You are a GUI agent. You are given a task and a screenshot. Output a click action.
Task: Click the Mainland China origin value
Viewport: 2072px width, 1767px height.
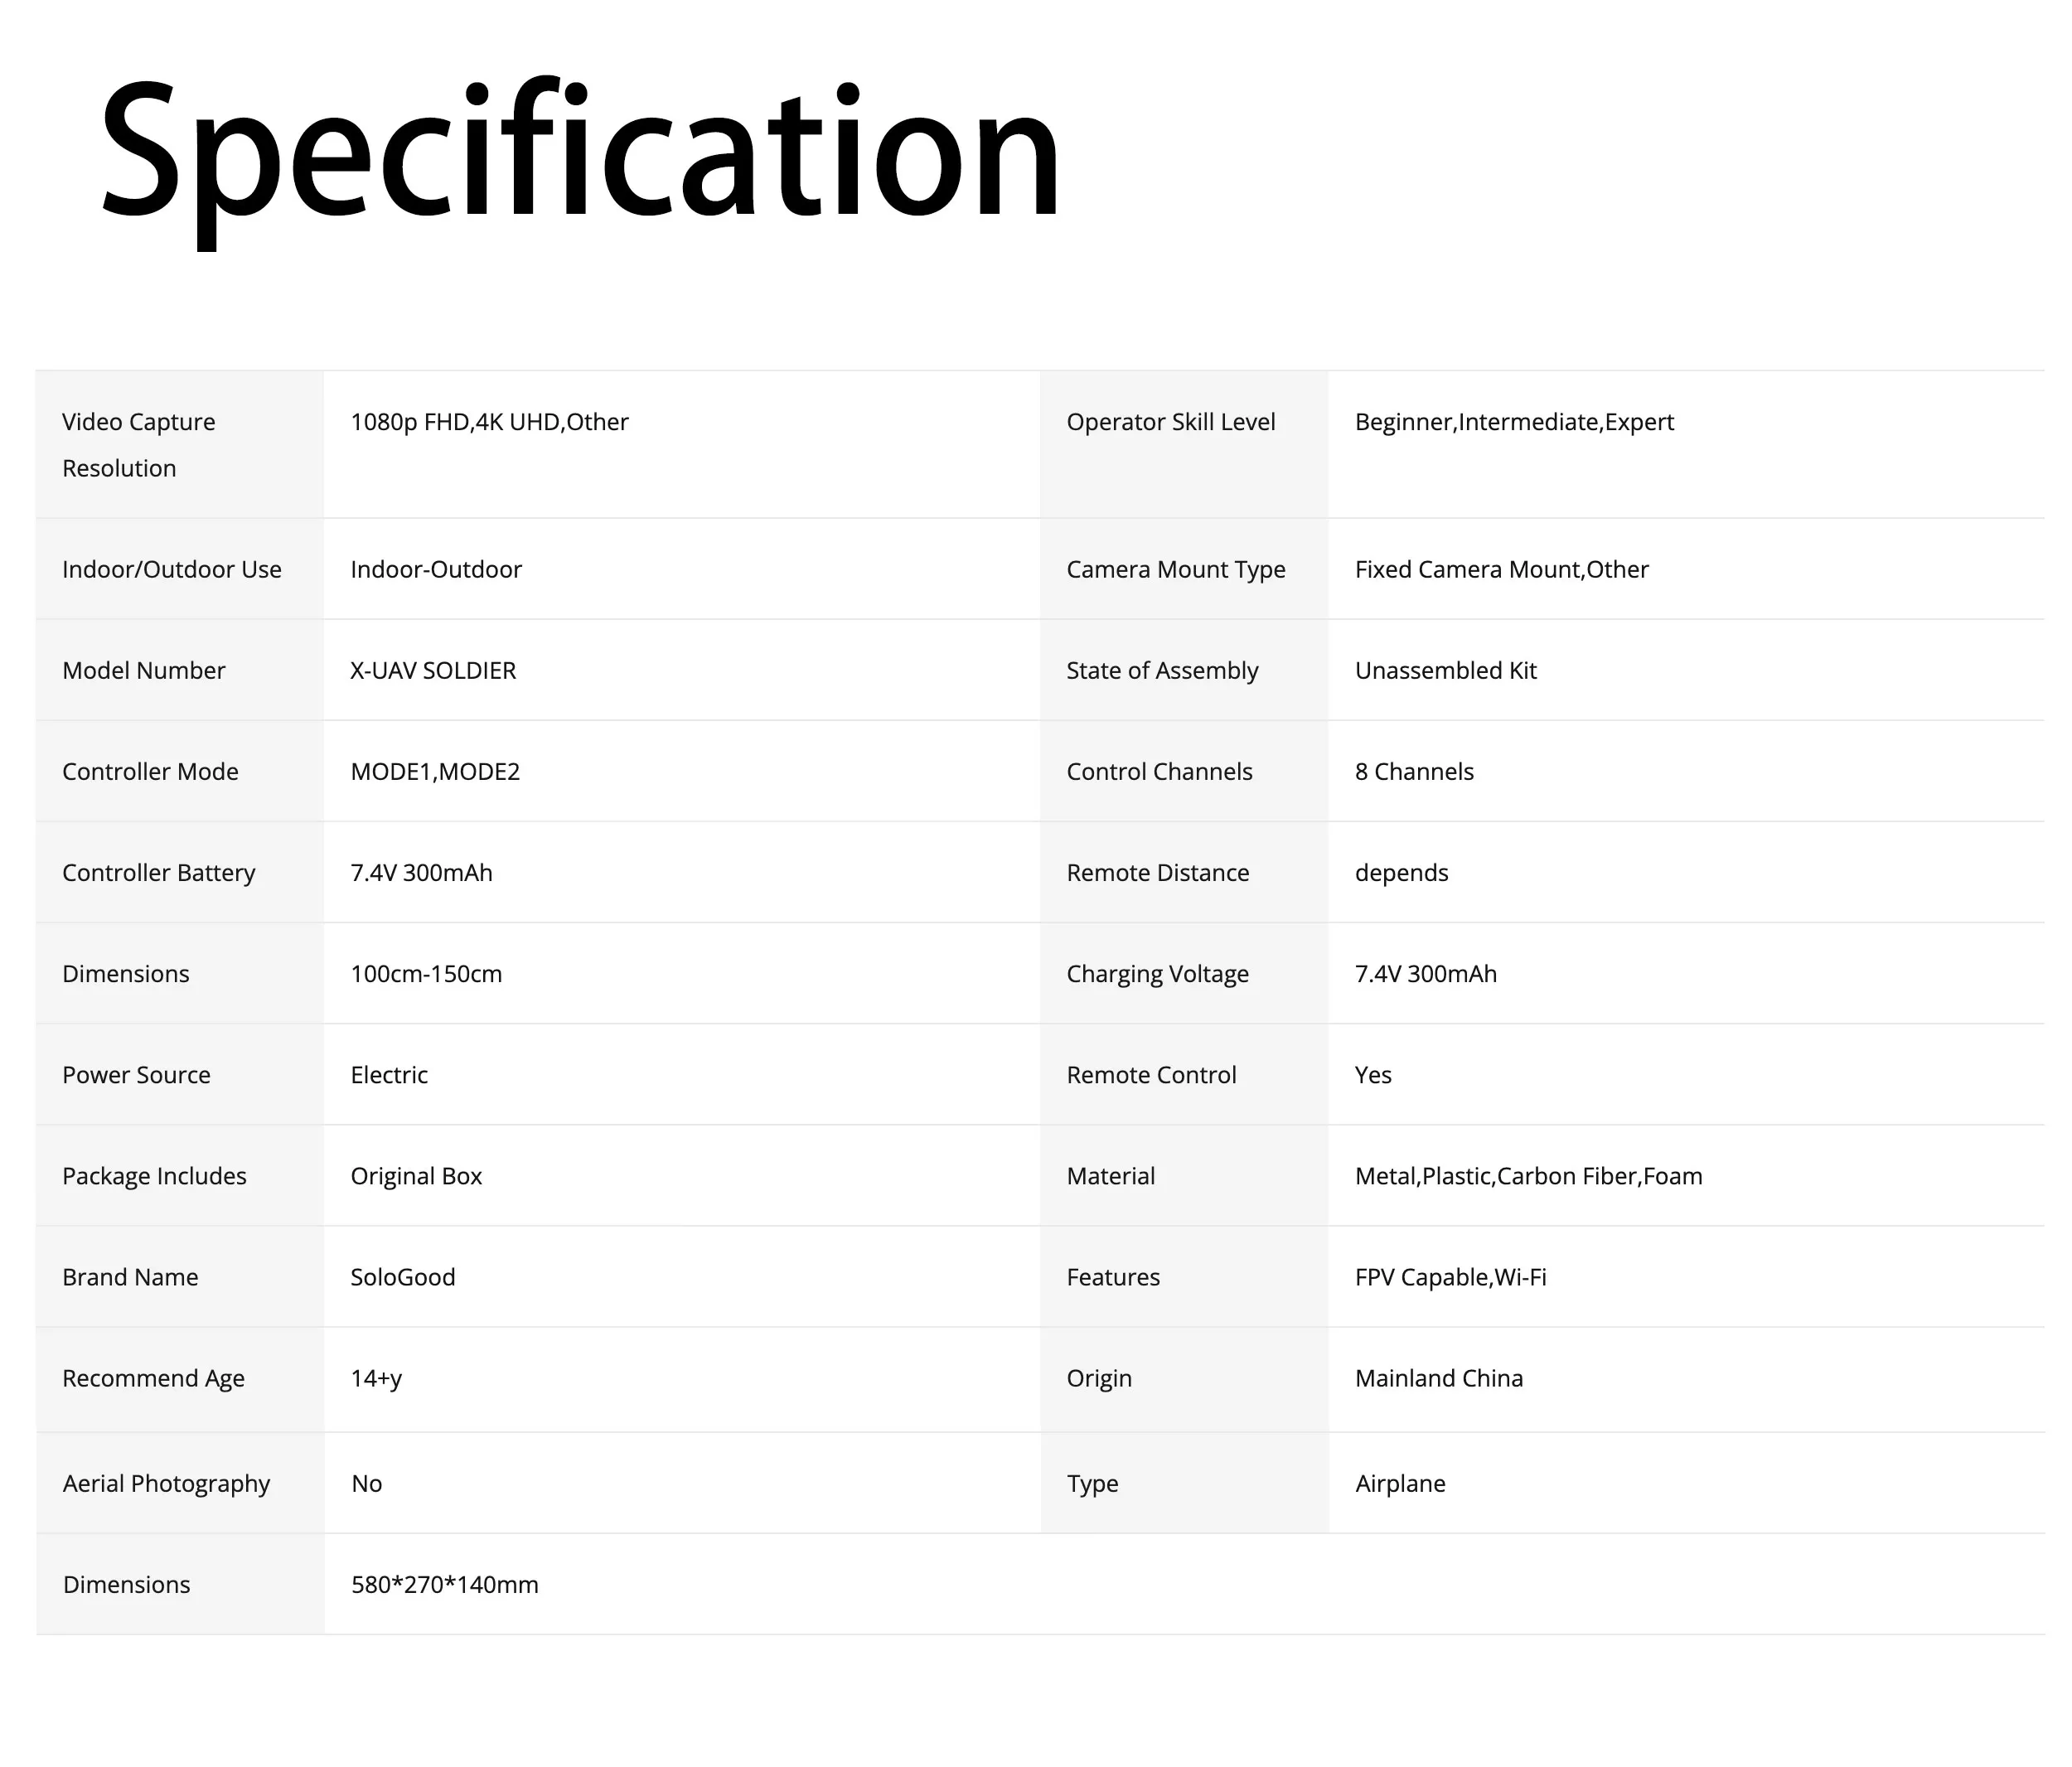click(1438, 1377)
